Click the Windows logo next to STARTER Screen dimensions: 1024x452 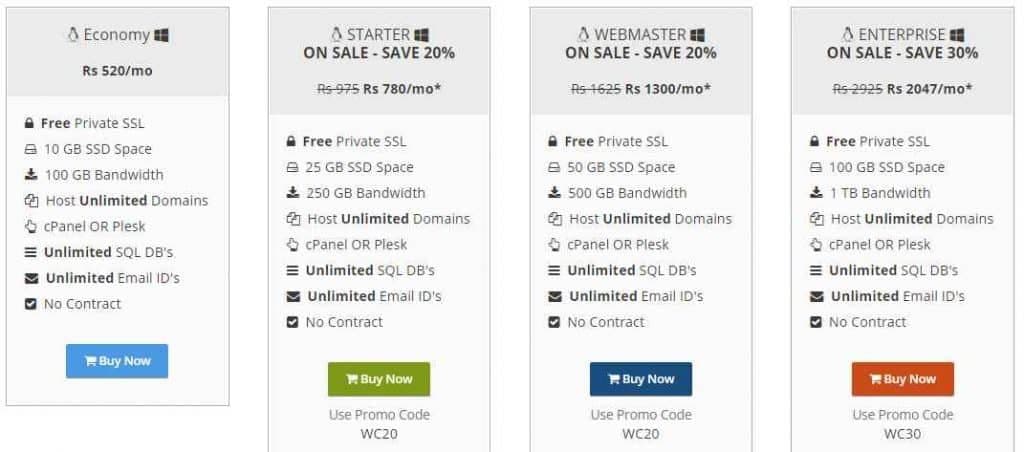[x=421, y=35]
